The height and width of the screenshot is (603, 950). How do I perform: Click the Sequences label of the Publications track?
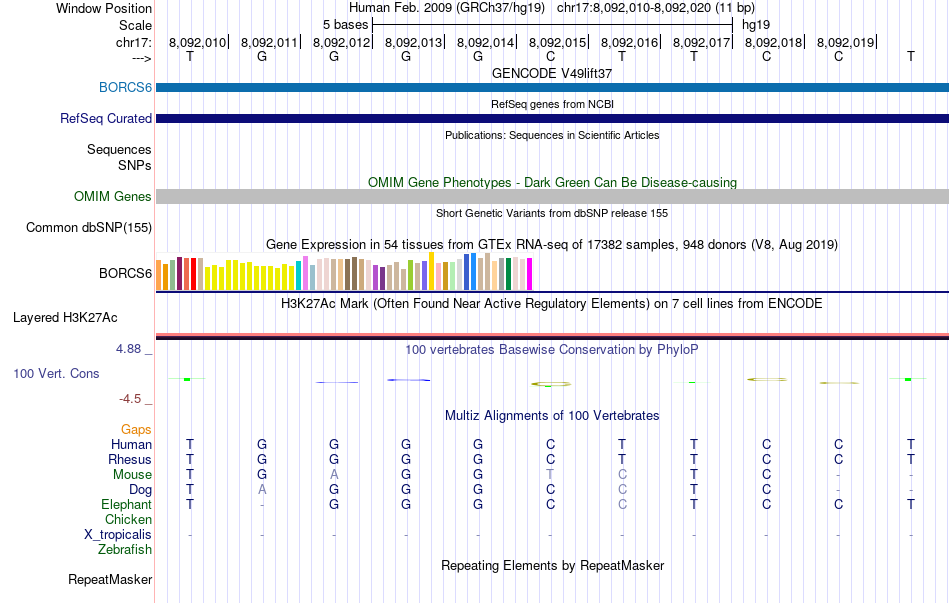tap(119, 149)
